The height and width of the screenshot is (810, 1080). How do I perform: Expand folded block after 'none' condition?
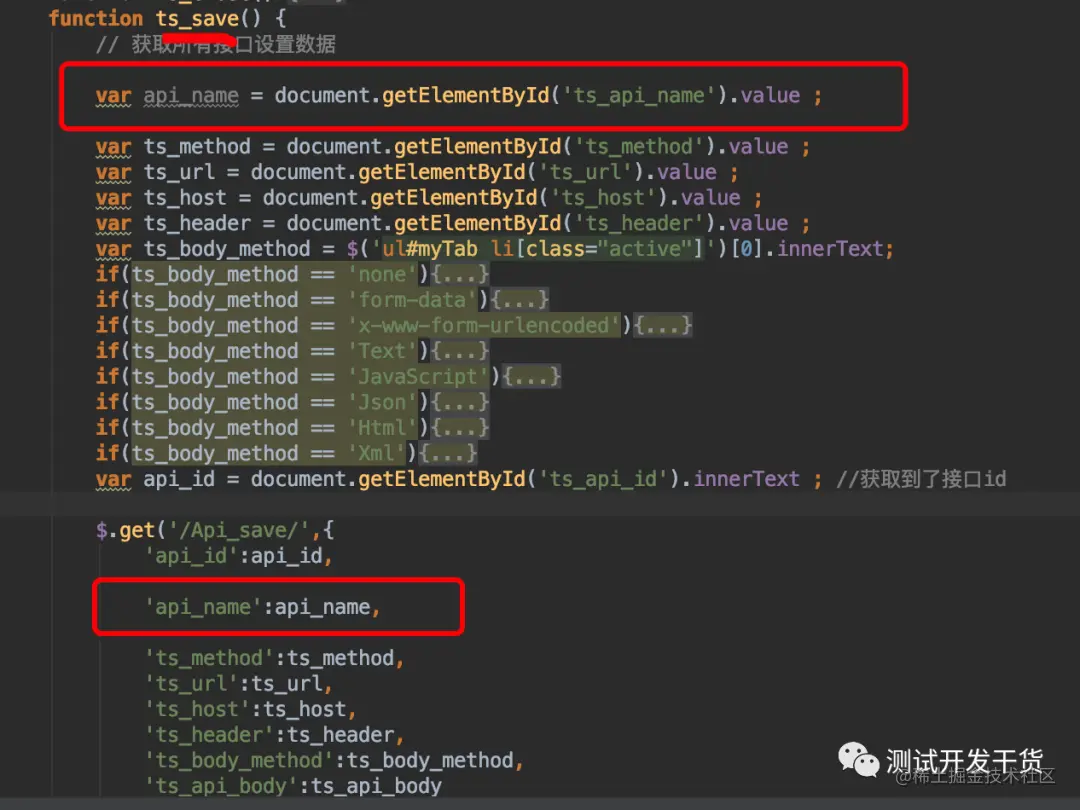point(460,274)
